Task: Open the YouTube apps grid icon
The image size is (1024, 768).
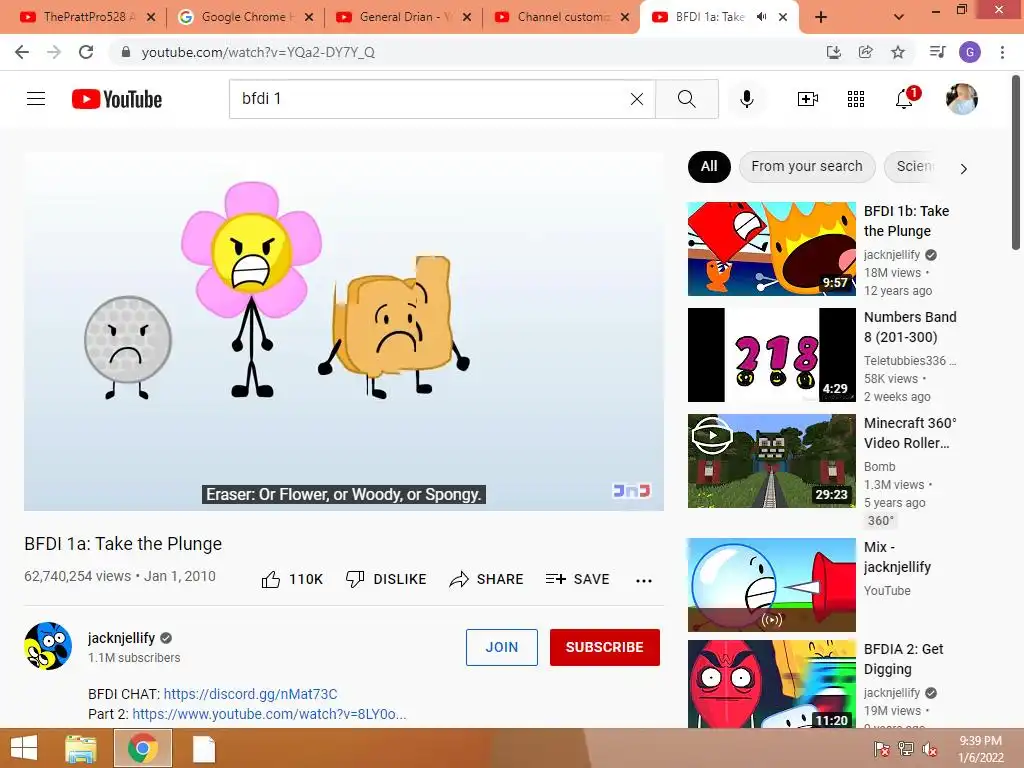Action: click(x=856, y=99)
